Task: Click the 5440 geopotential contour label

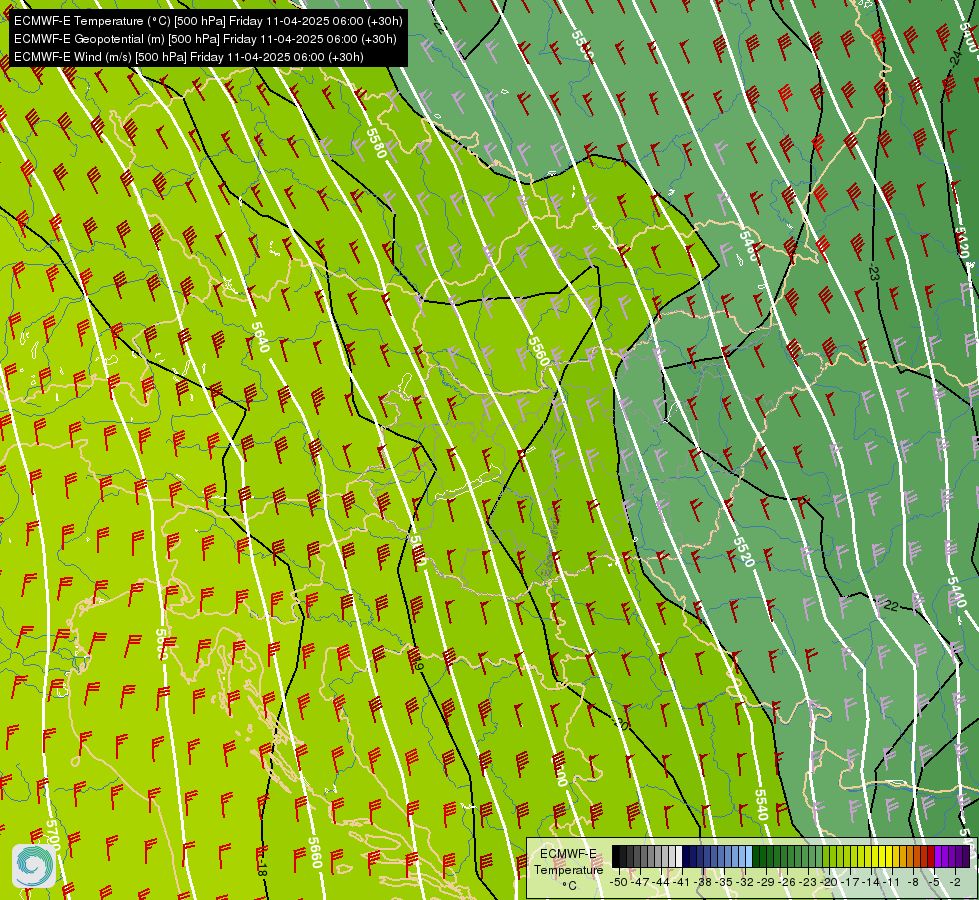Action: 957,592
